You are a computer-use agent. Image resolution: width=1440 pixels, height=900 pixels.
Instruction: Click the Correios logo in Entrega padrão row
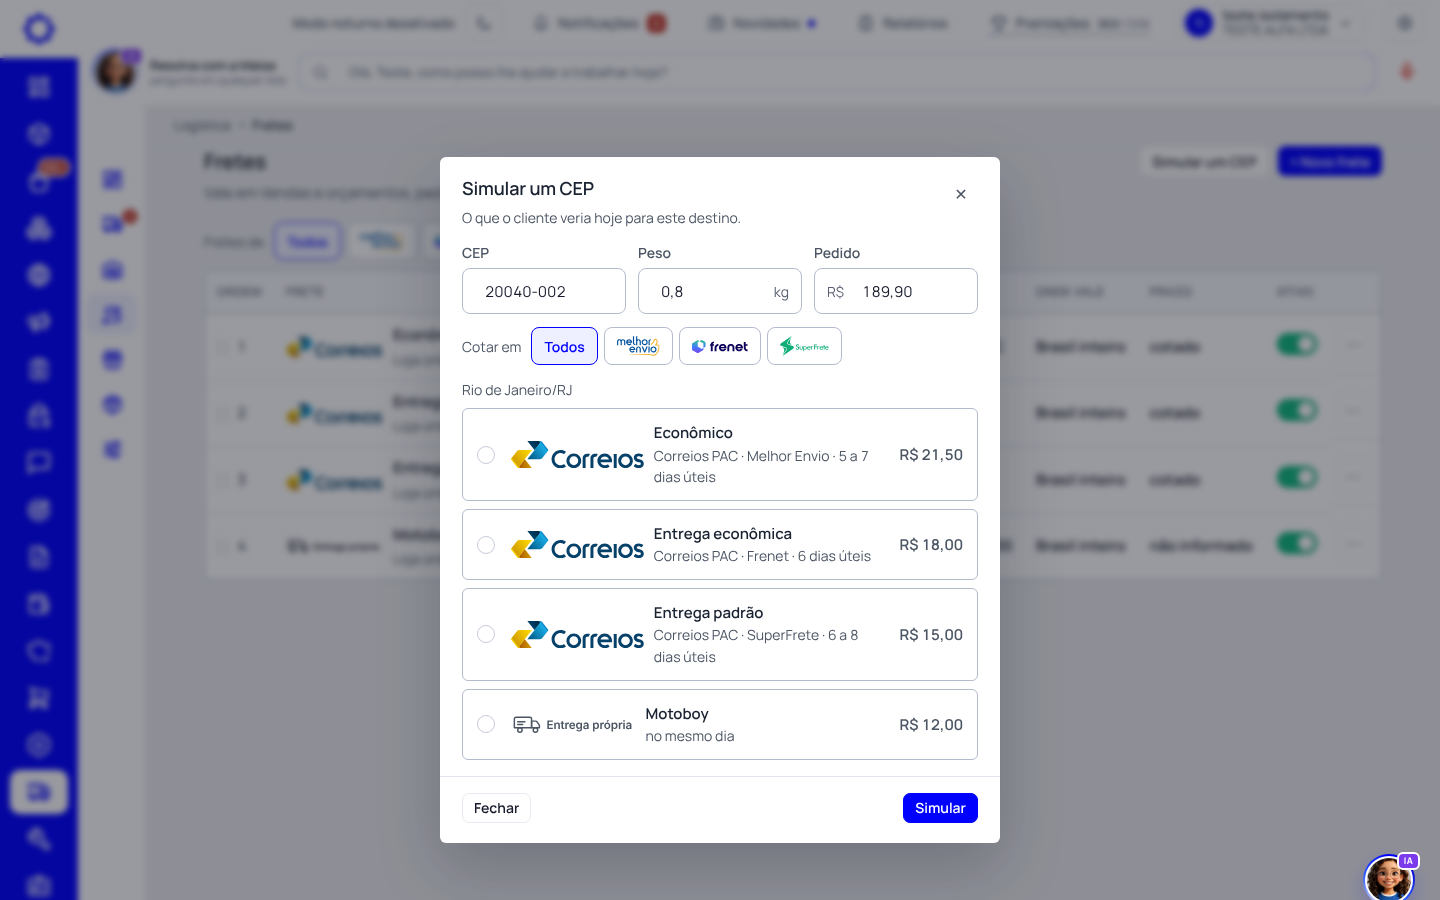pos(577,635)
